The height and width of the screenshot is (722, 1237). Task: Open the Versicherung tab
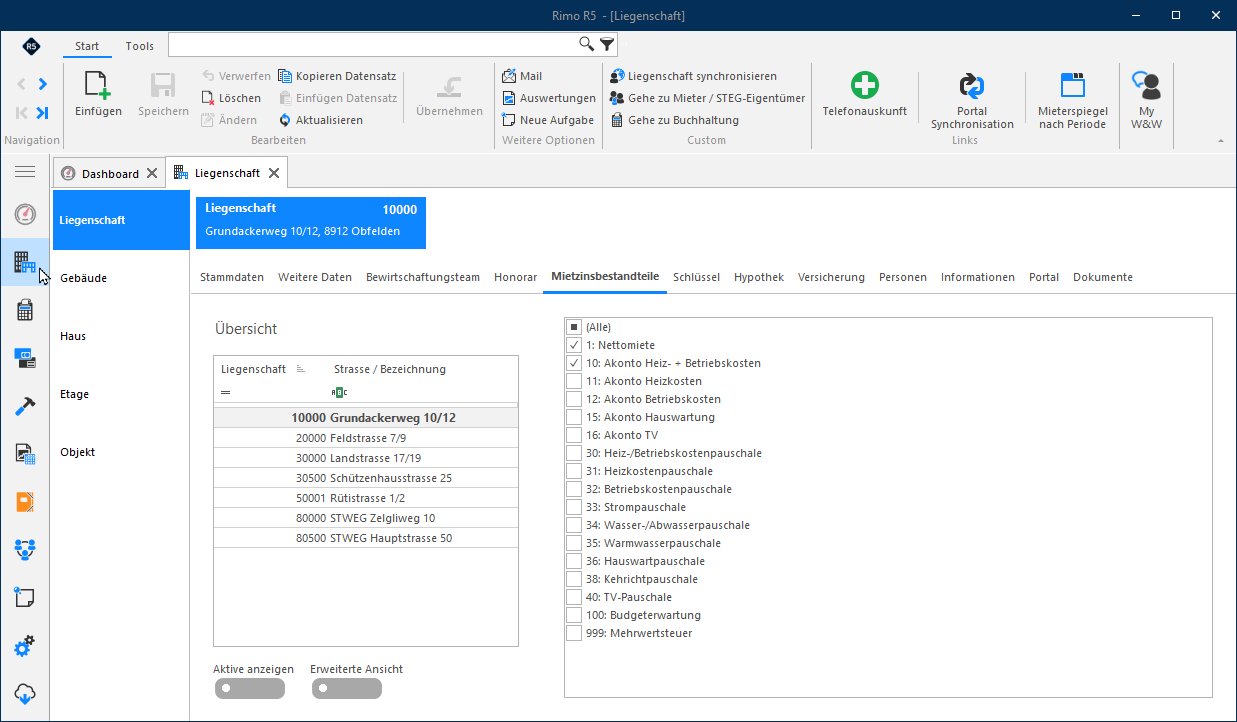coord(831,277)
